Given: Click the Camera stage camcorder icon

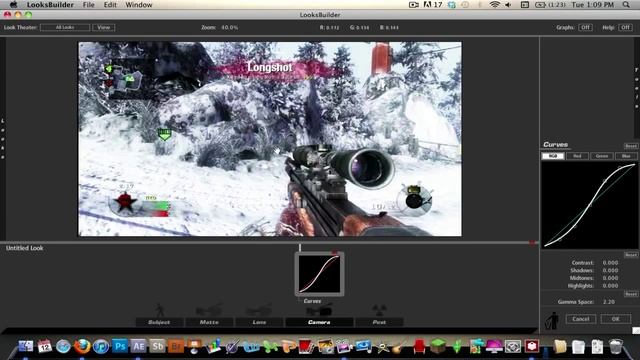Looking at the screenshot, I should (319, 310).
